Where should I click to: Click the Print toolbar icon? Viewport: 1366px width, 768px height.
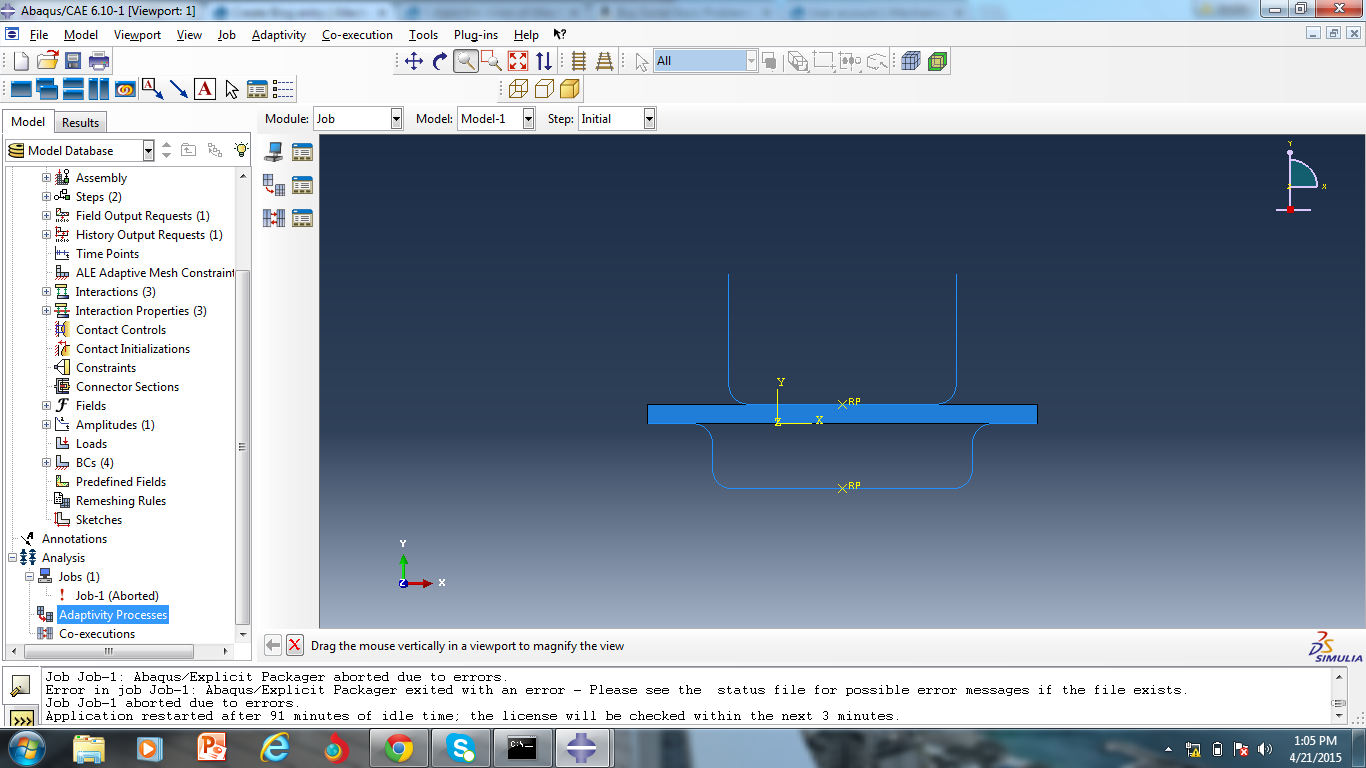pos(98,61)
